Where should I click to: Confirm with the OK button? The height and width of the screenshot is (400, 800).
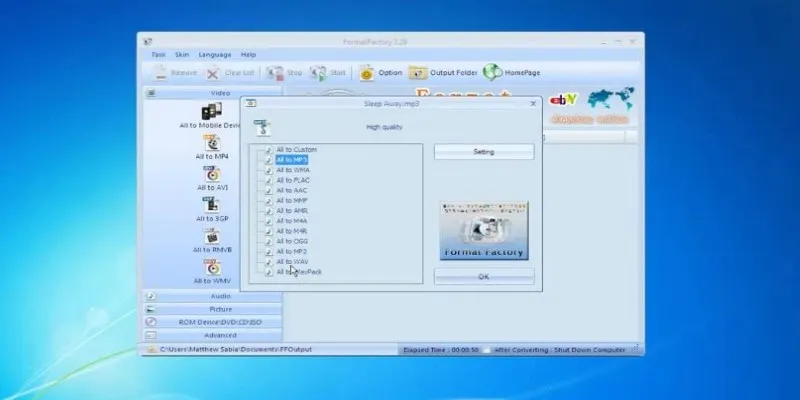tap(484, 277)
